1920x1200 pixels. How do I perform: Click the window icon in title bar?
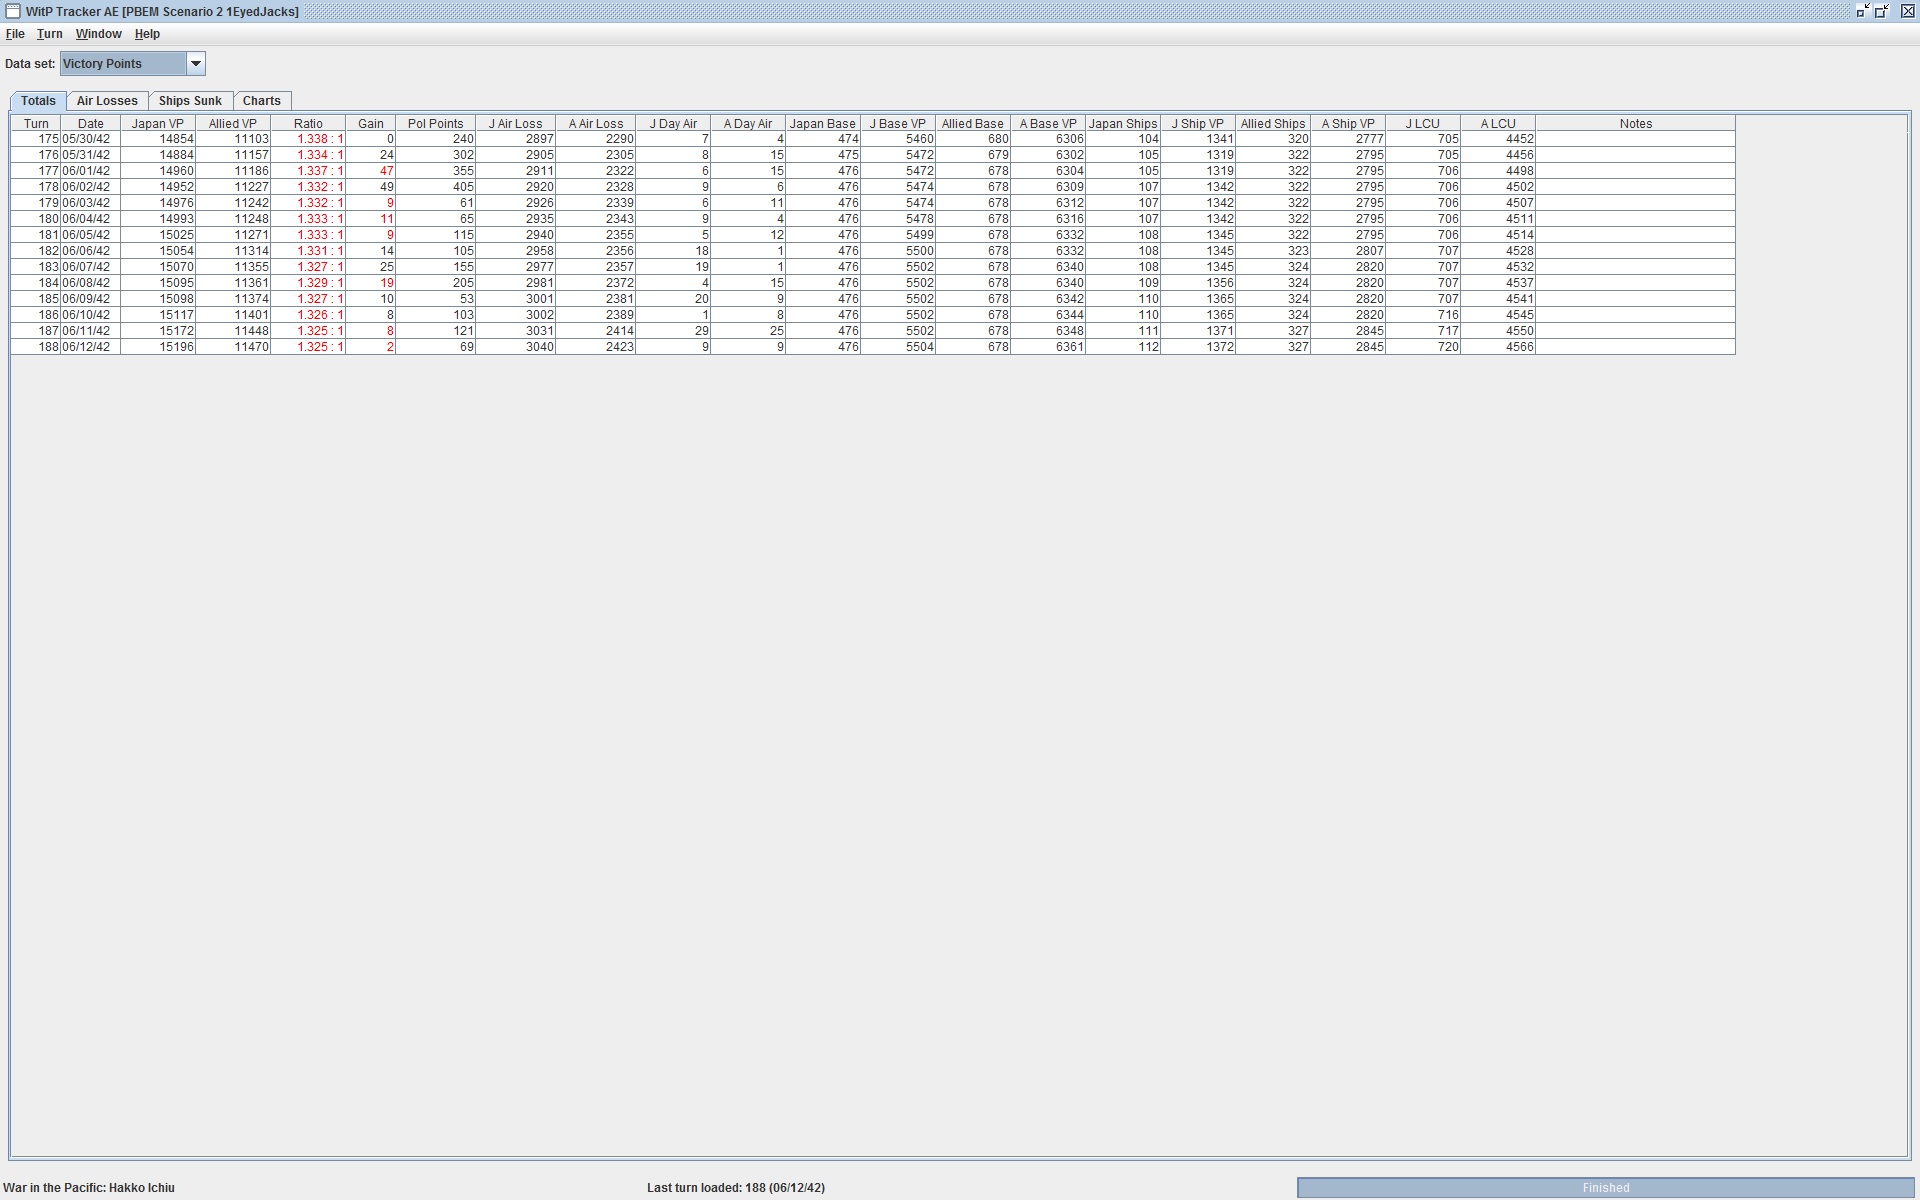[13, 11]
